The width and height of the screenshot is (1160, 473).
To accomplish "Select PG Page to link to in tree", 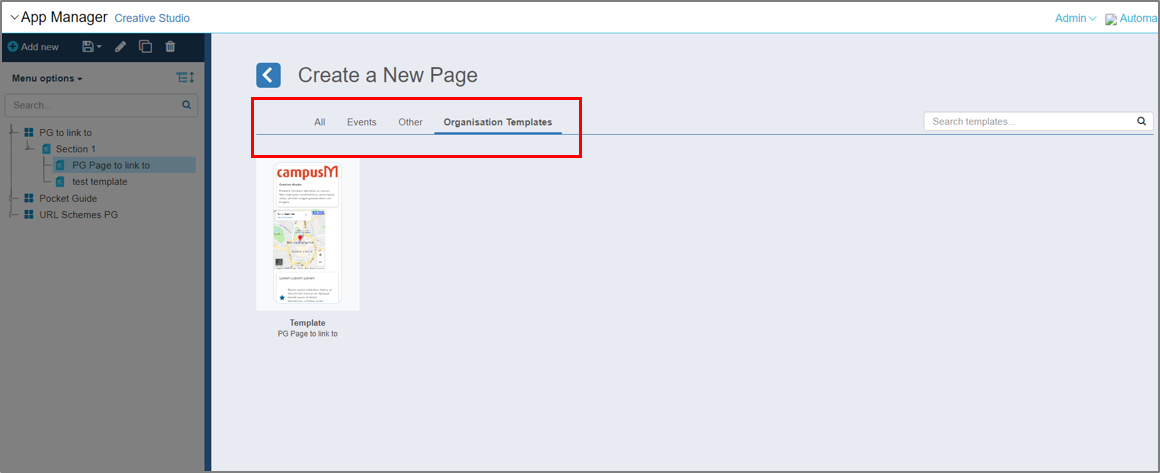I will pos(111,165).
